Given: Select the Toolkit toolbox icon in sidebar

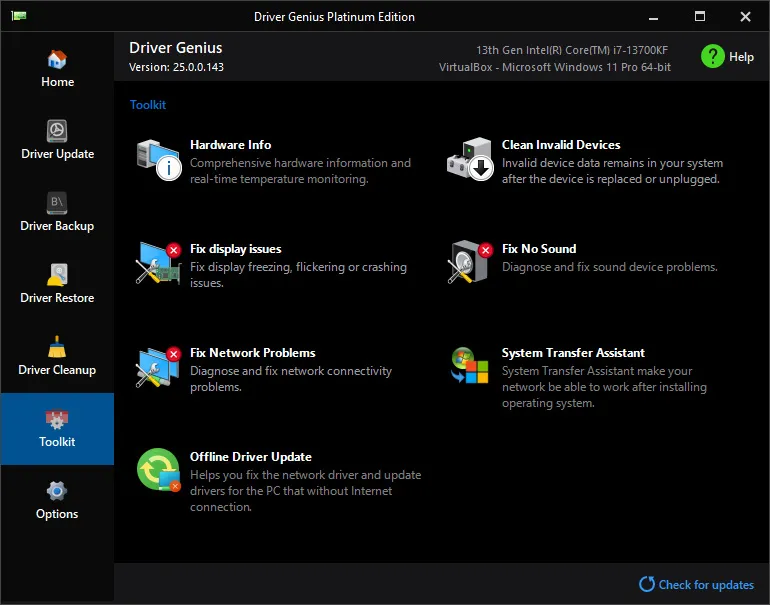Looking at the screenshot, I should (x=57, y=419).
